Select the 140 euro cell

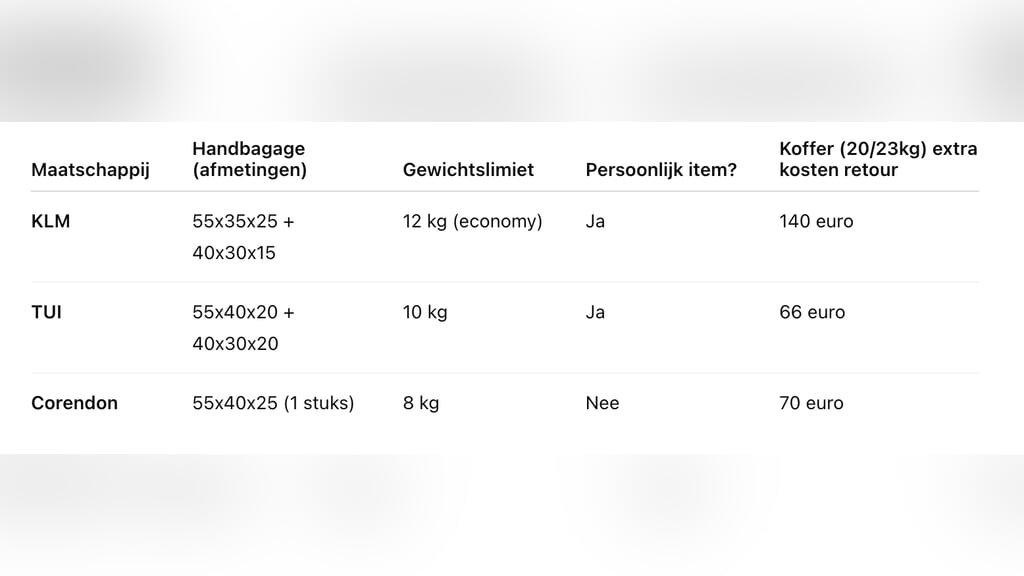(x=816, y=221)
